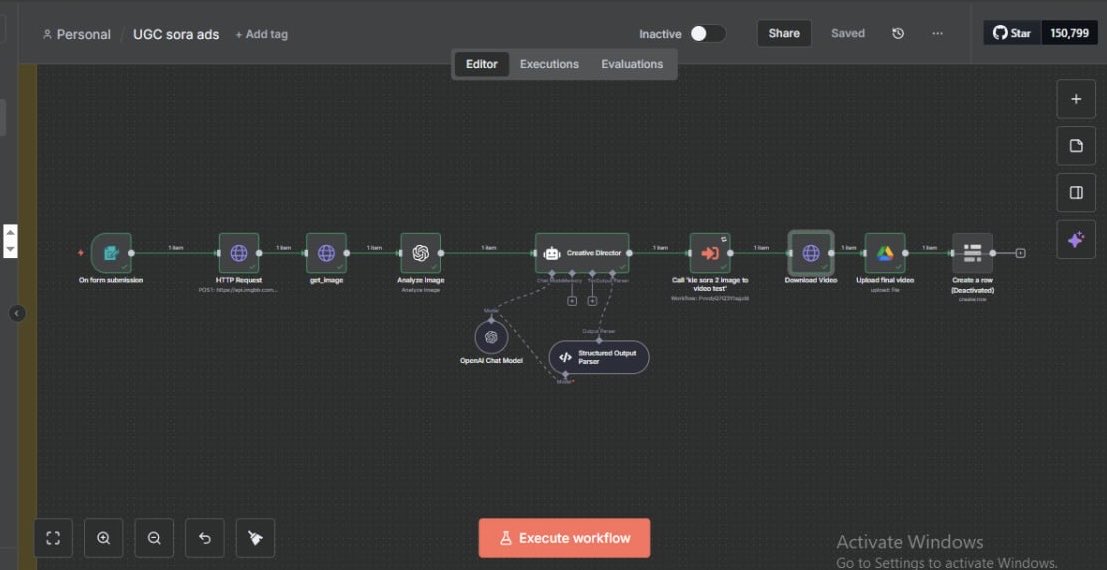The width and height of the screenshot is (1107, 570).
Task: Open the GitHub Star button
Action: coord(1012,33)
